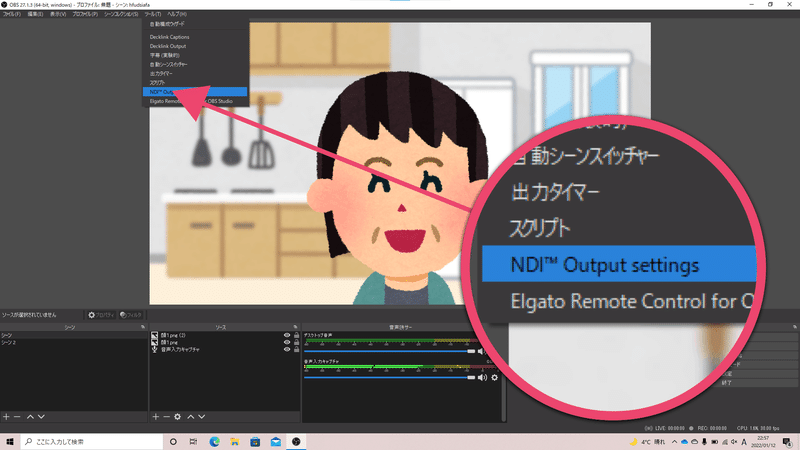Remove selected scene with minus icon
The width and height of the screenshot is (800, 450).
17,417
